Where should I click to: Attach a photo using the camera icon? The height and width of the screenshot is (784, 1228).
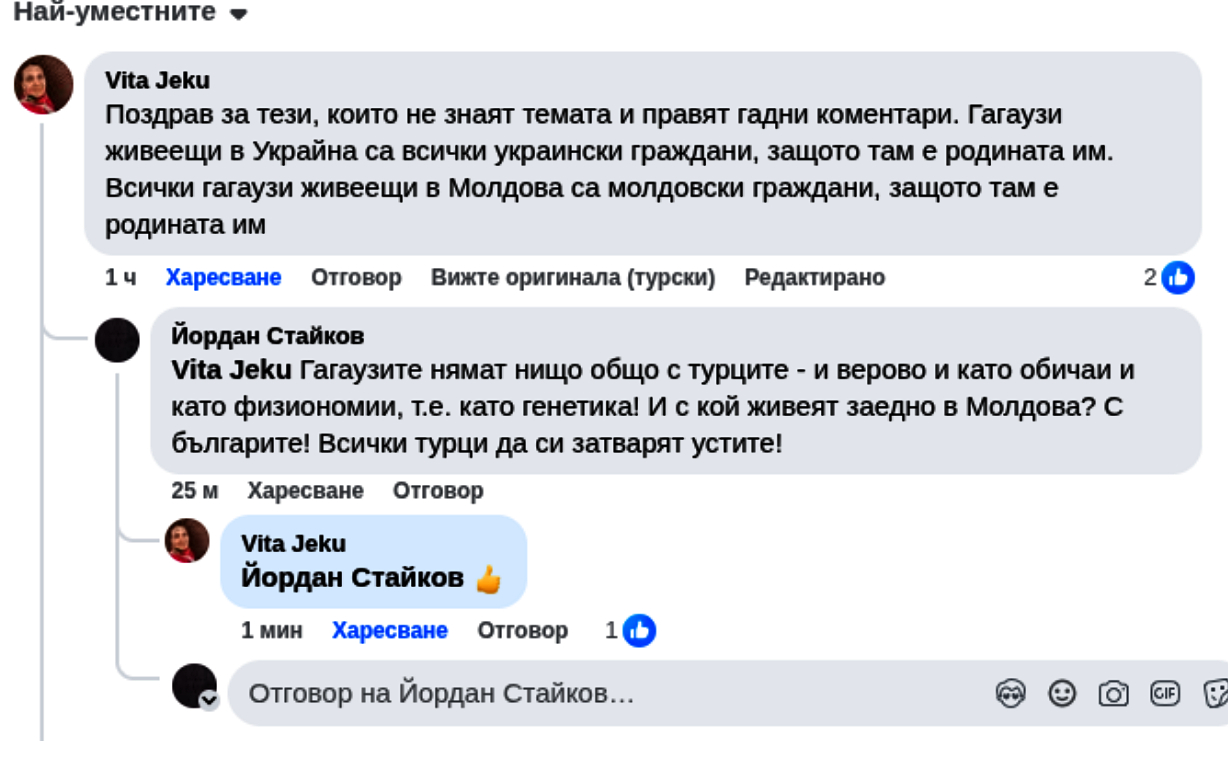click(x=1113, y=693)
